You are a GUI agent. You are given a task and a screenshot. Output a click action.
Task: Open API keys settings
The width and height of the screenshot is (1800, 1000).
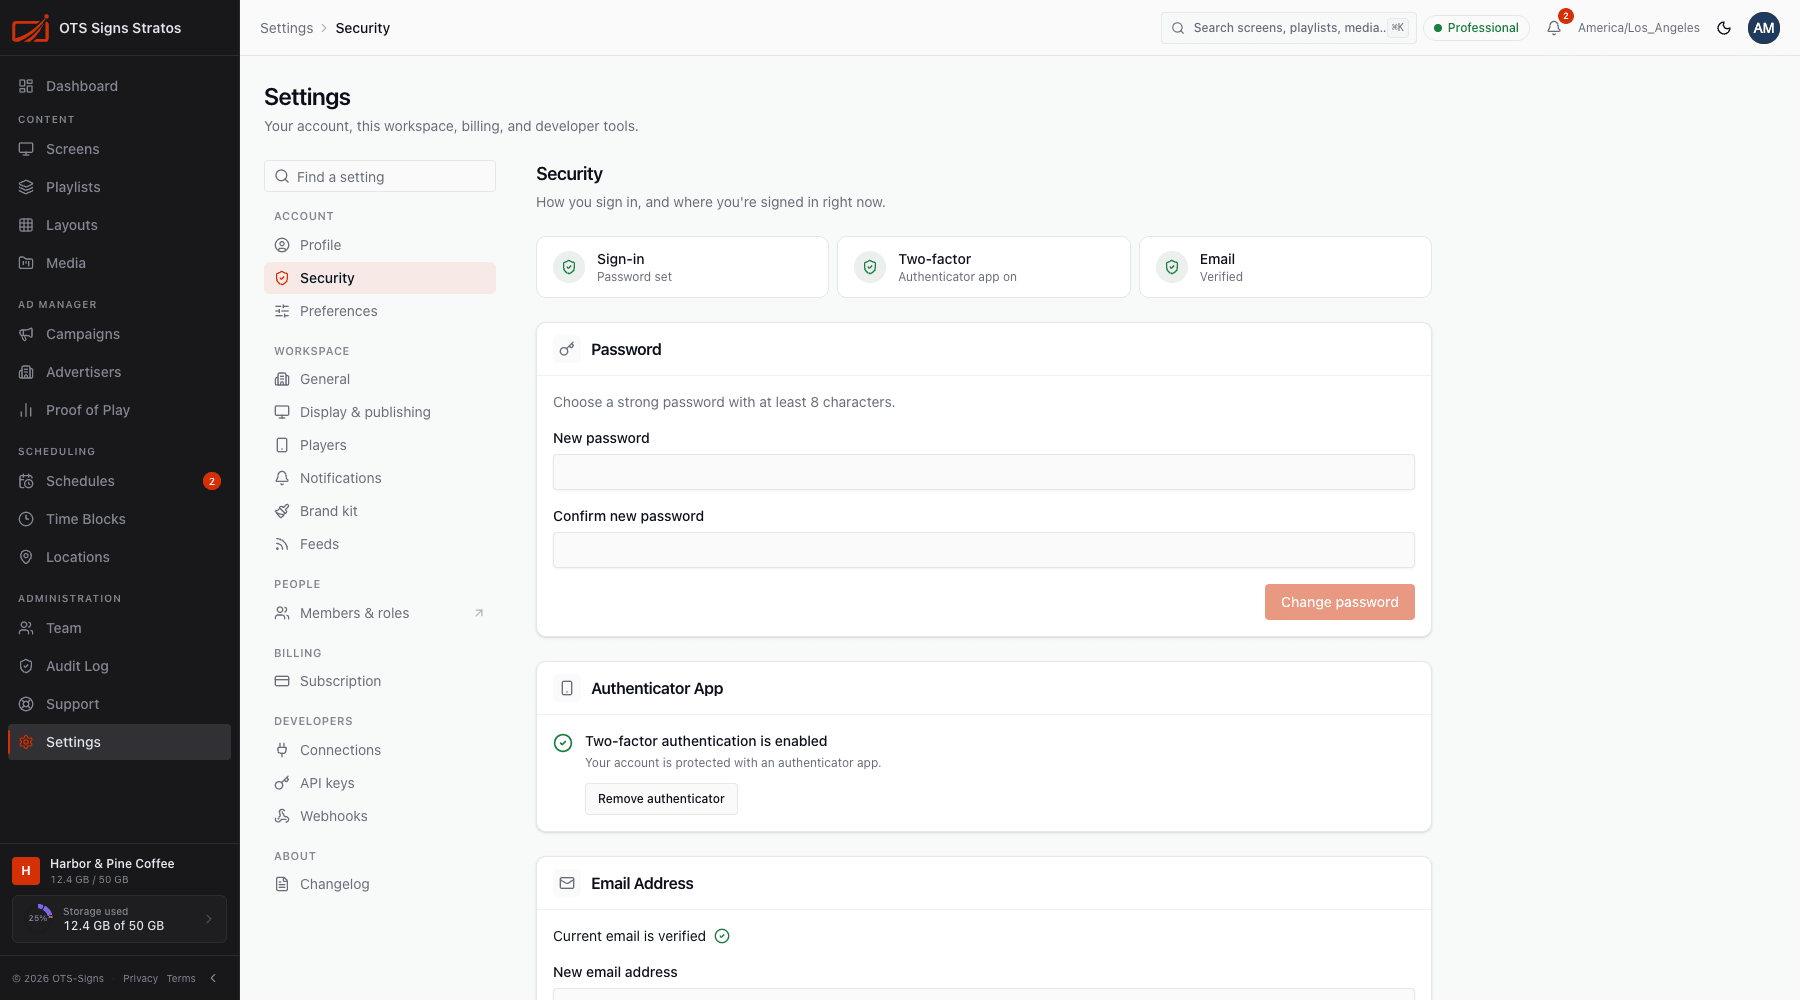[x=380, y=783]
